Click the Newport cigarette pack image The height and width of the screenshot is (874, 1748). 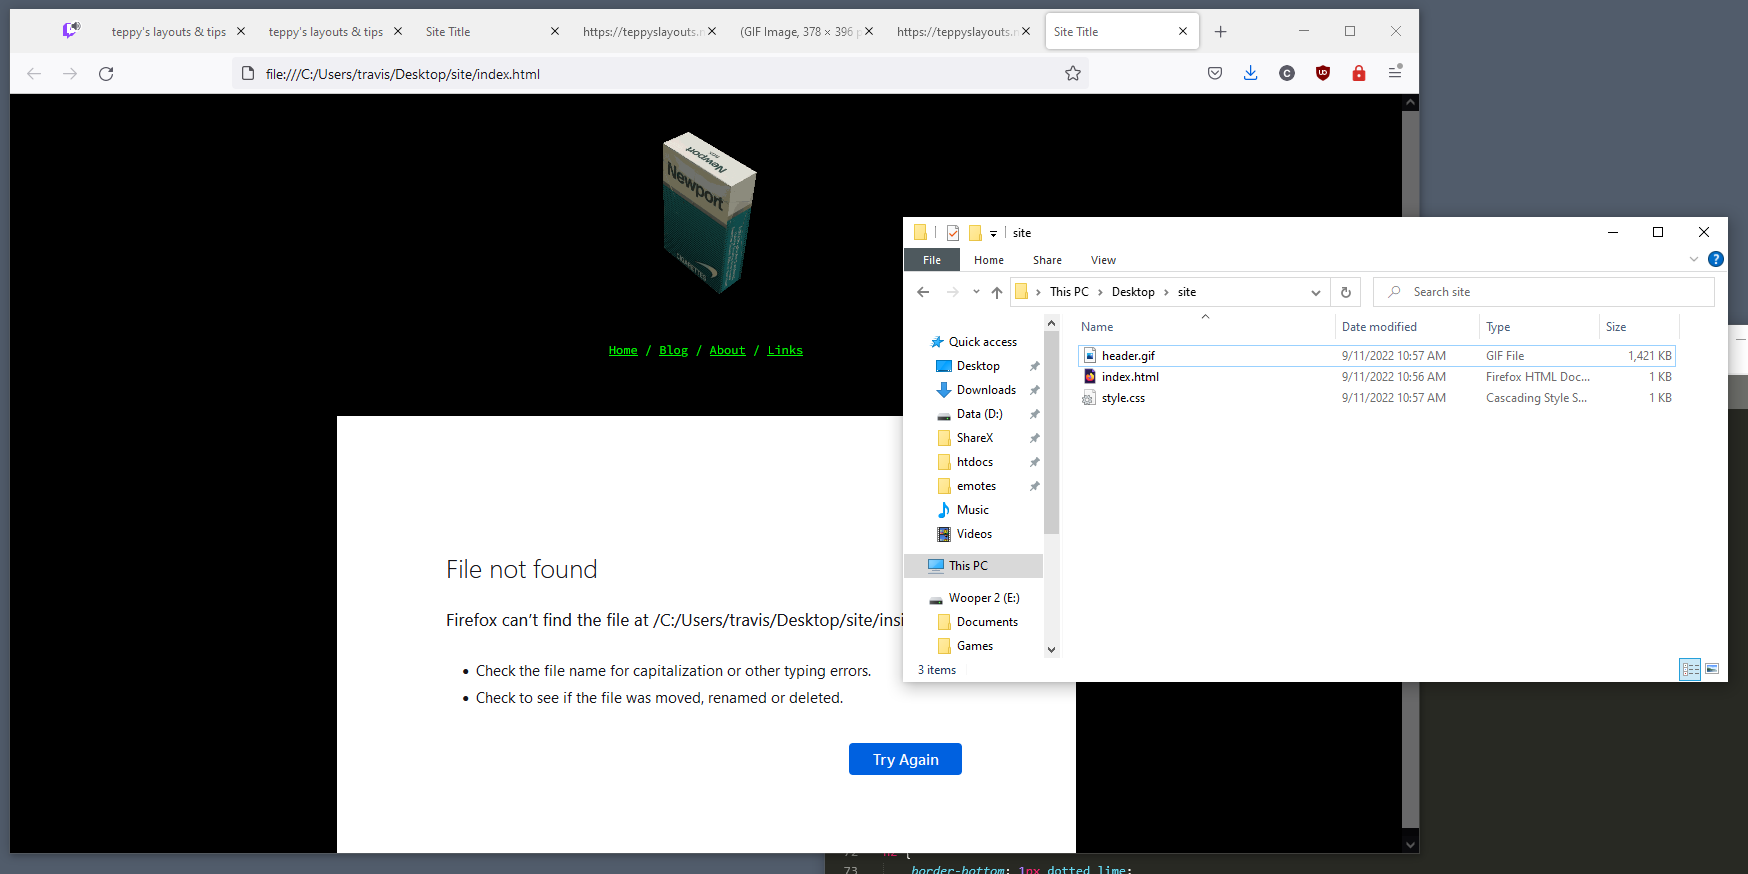click(x=709, y=212)
